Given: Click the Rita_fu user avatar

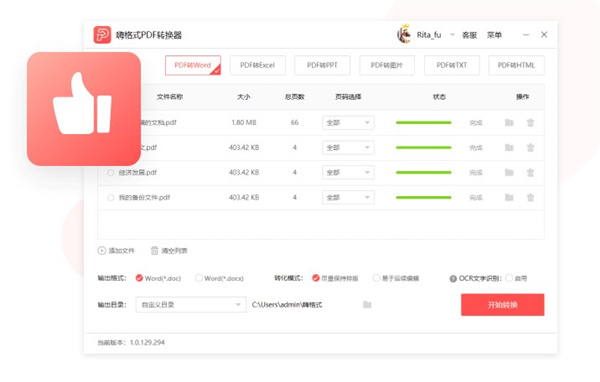Looking at the screenshot, I should [404, 34].
